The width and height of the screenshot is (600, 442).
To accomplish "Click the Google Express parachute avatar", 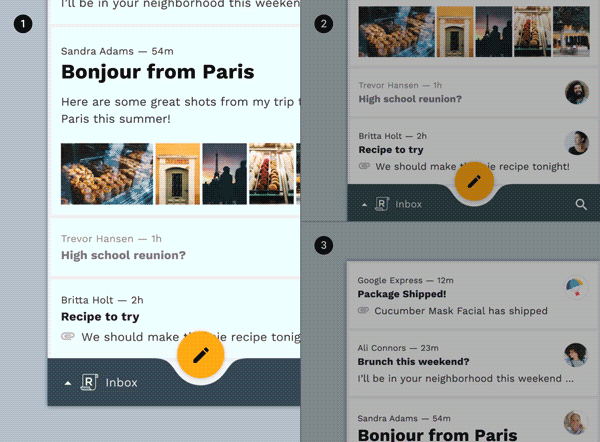I will point(576,287).
